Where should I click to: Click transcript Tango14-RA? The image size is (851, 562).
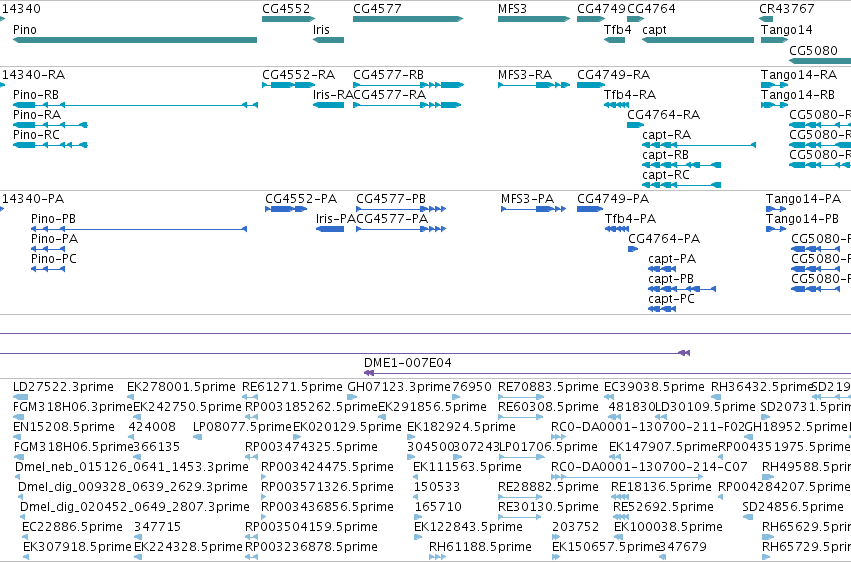point(774,85)
